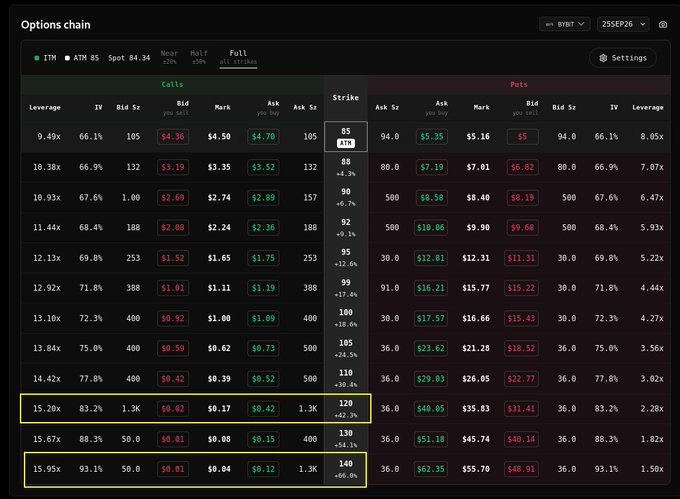680x499 pixels.
Task: Click the $1.75 call ask for strike 95
Action: click(x=263, y=258)
